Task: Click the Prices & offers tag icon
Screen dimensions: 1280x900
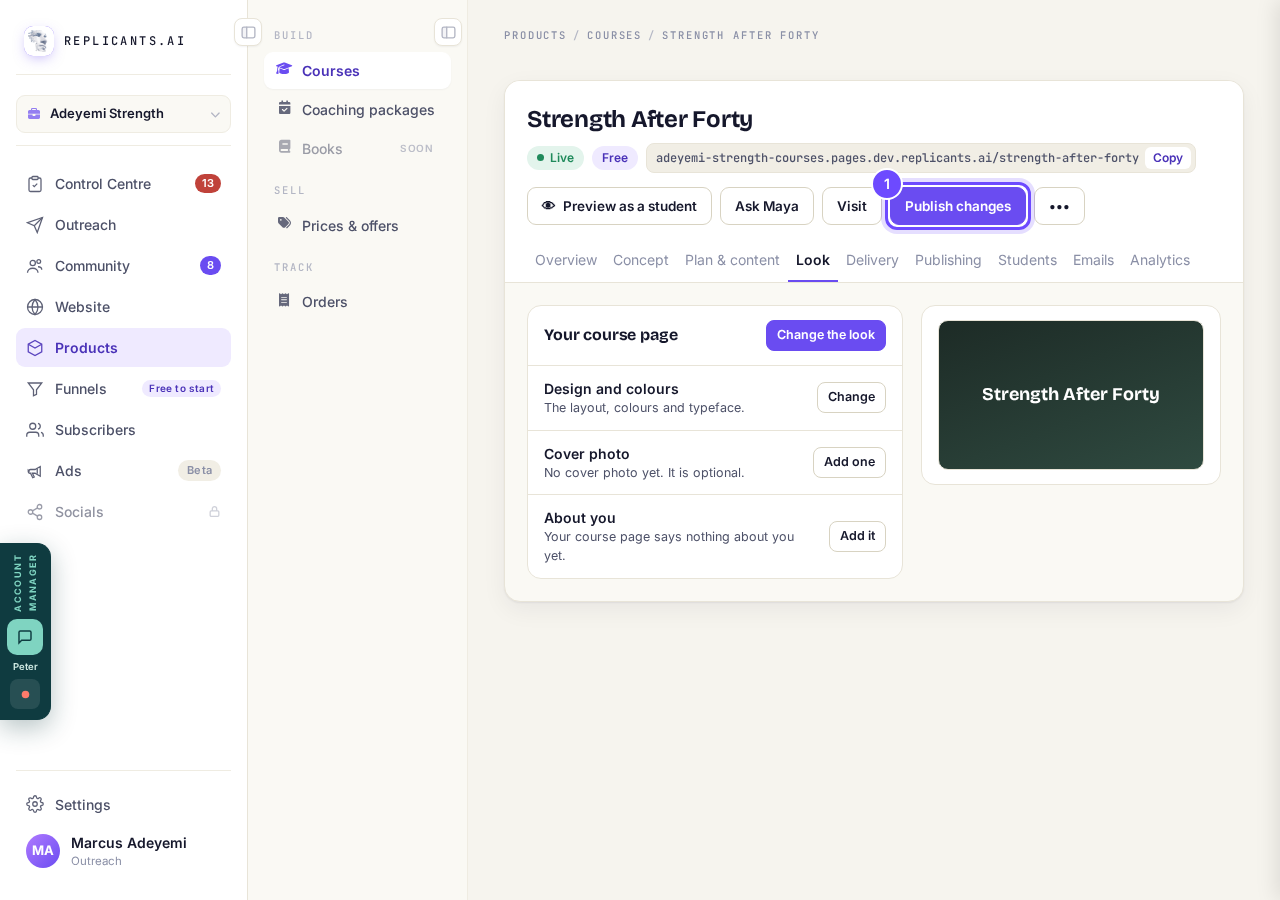Action: [285, 224]
